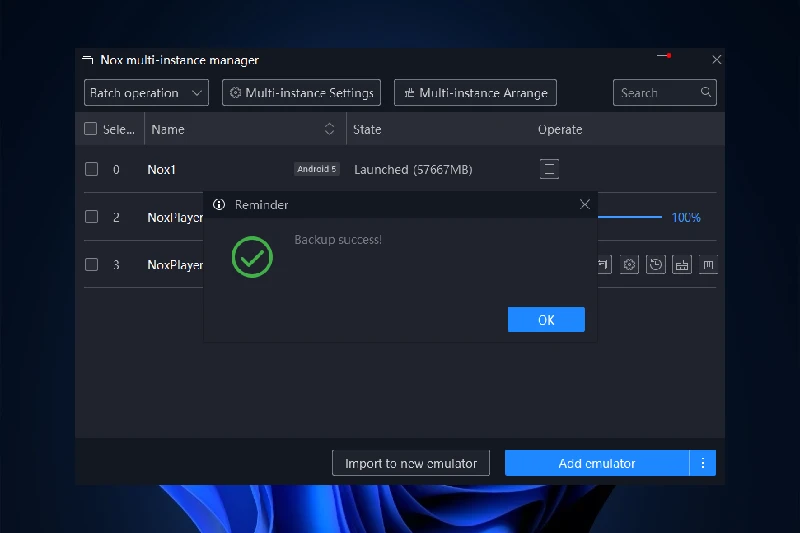
Task: Sort by Name using the column sort arrows
Action: [330, 129]
